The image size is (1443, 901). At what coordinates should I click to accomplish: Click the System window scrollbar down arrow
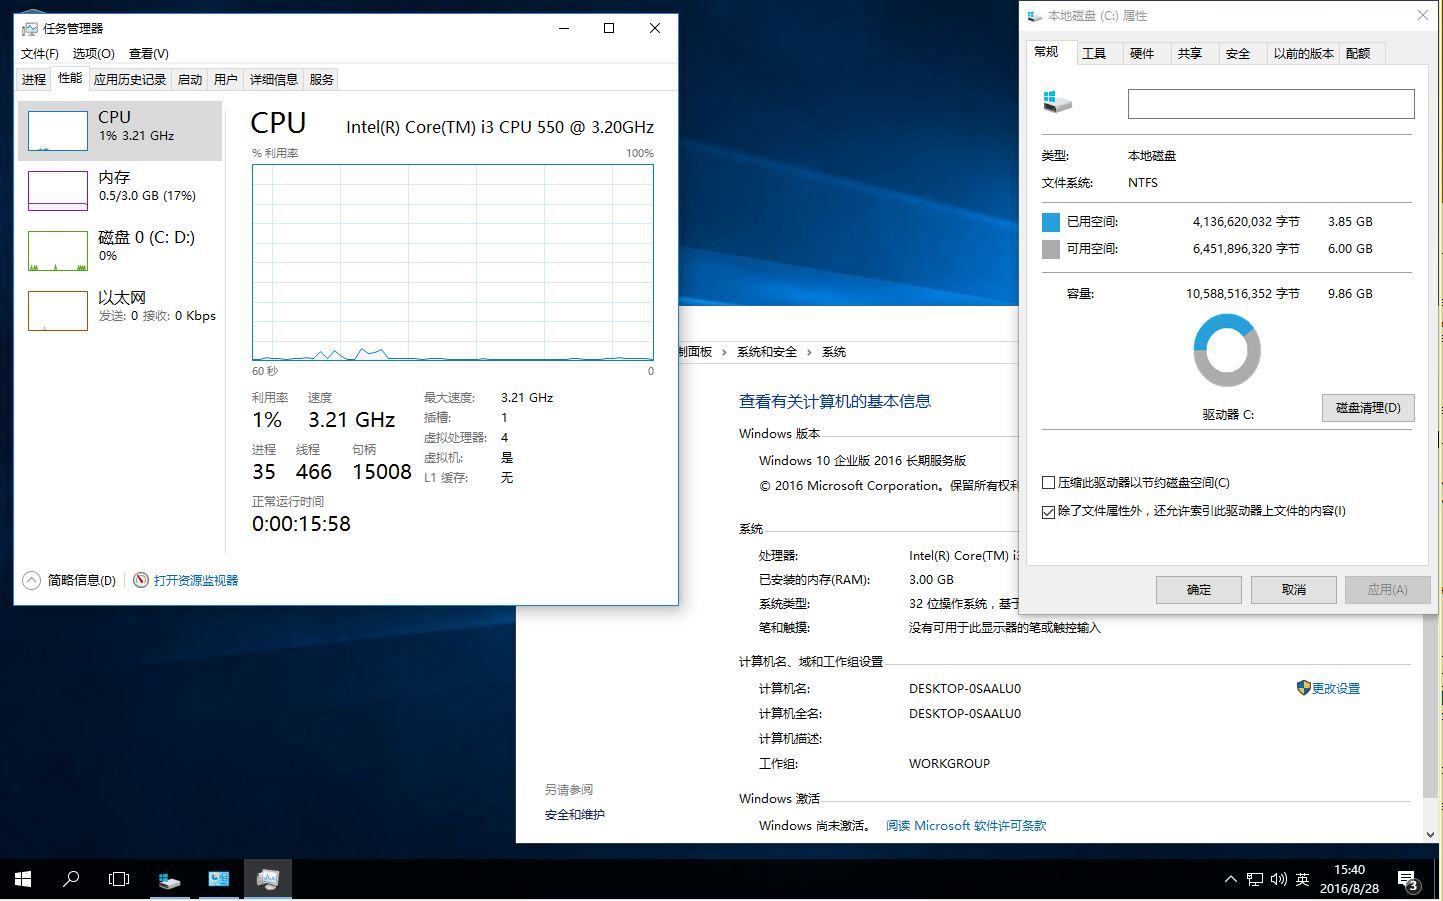tap(1430, 834)
